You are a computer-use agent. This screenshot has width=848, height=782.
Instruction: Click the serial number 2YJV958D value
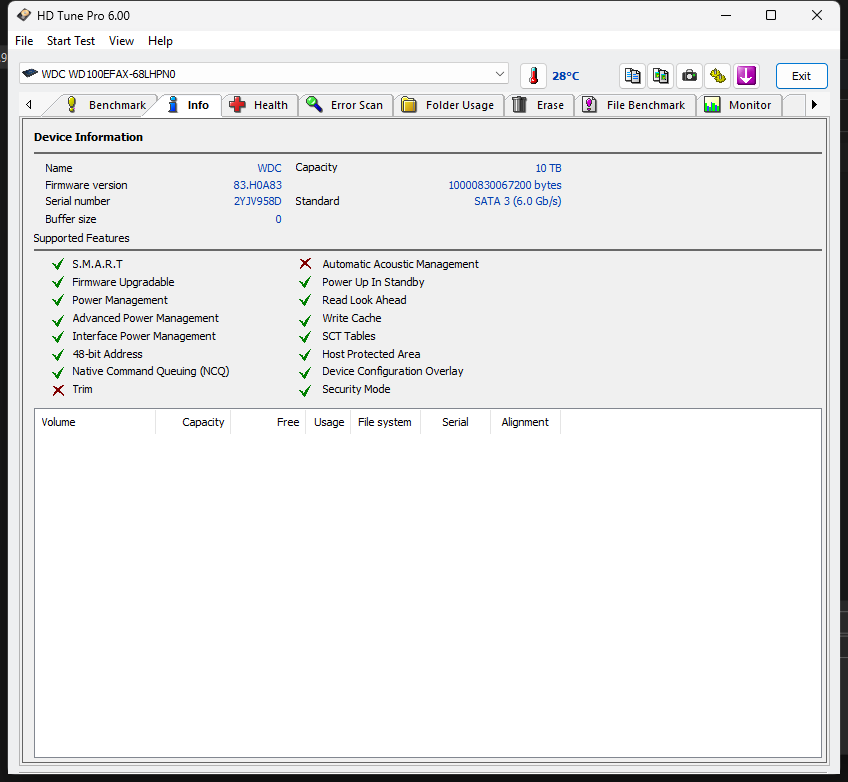pyautogui.click(x=257, y=201)
